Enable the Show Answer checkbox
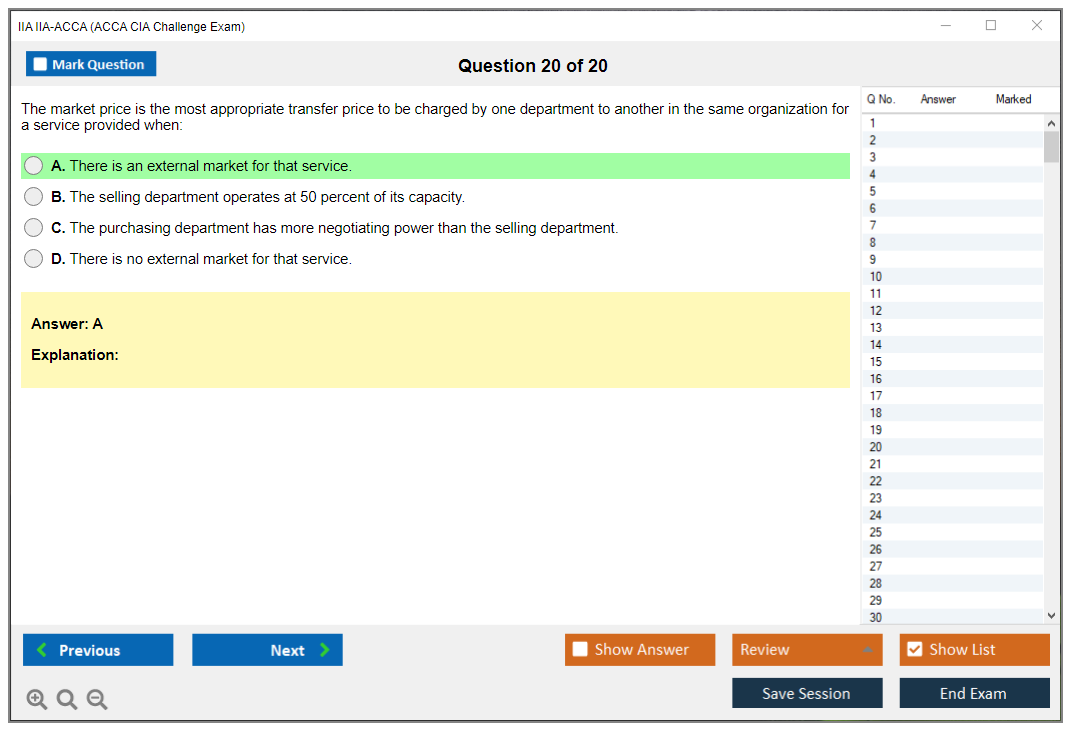1075x735 pixels. 581,650
